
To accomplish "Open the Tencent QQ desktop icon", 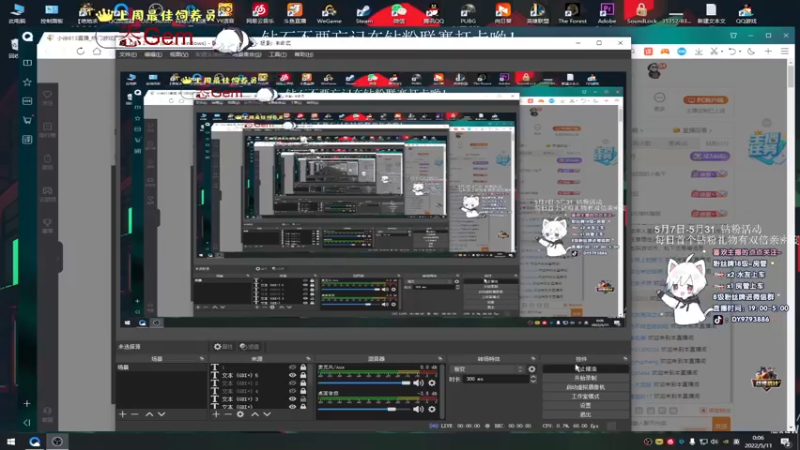I will click(433, 13).
